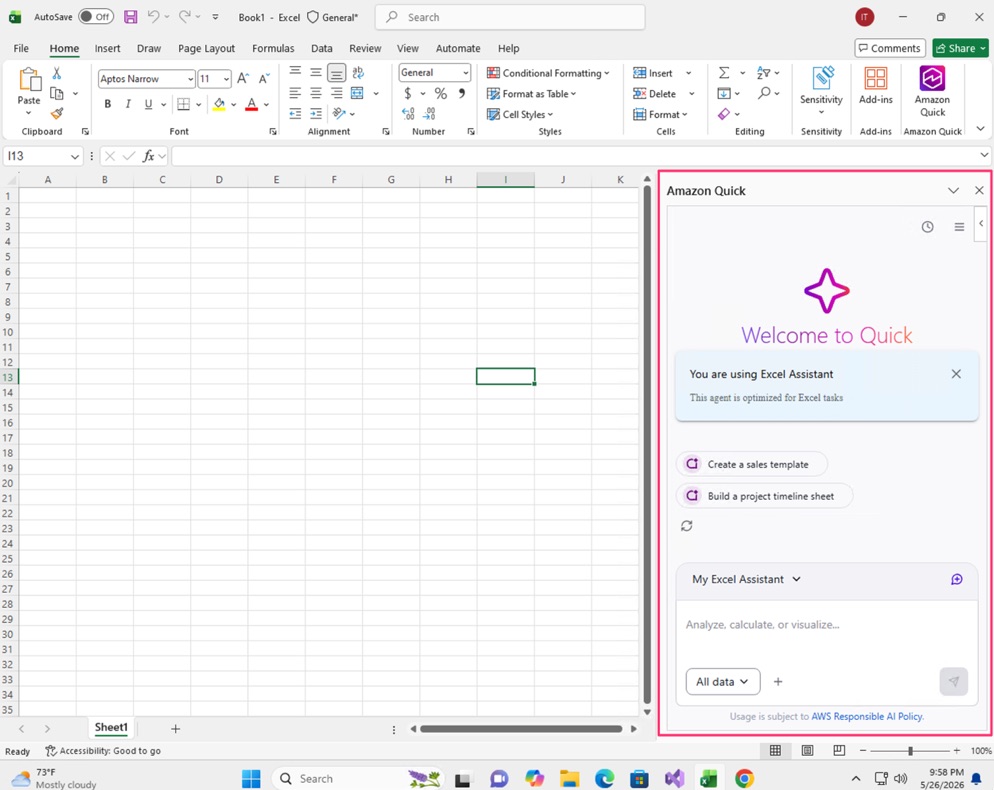Viewport: 994px width, 790px height.
Task: Switch to Page Break Preview in status bar
Action: [x=839, y=751]
